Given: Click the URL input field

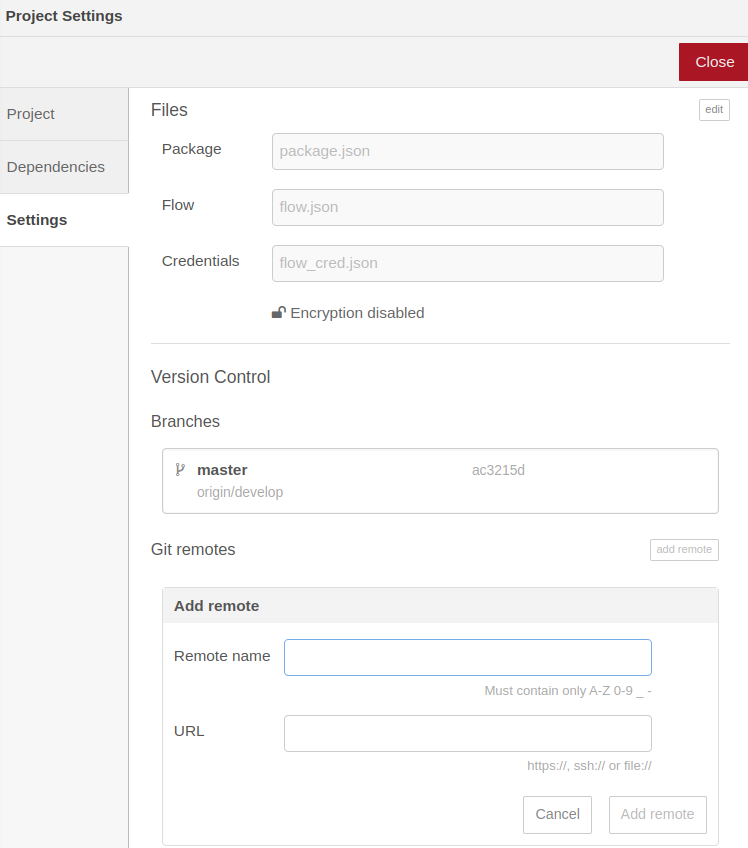Looking at the screenshot, I should 467,733.
